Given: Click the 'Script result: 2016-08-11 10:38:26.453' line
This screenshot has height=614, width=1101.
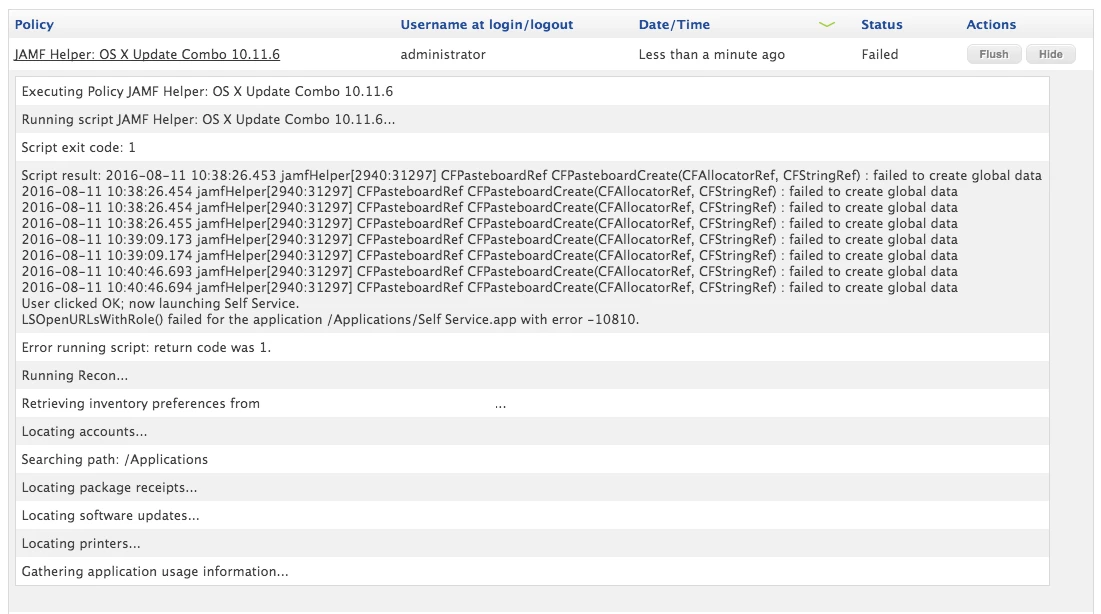Looking at the screenshot, I should tap(532, 176).
